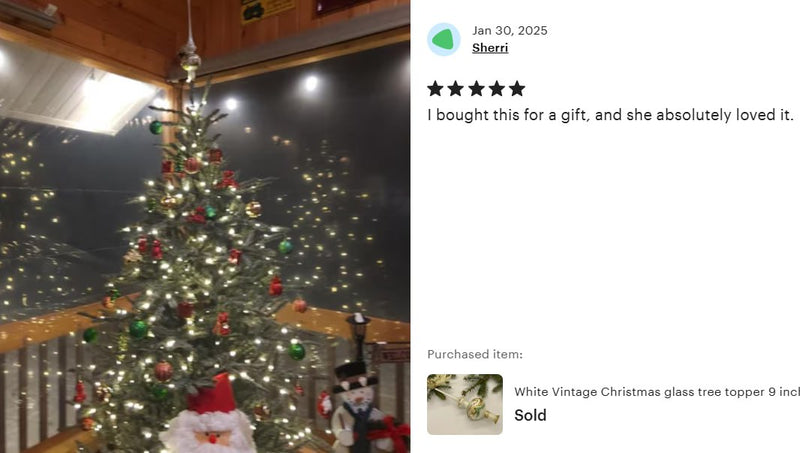Click the Purchased item label

click(x=474, y=354)
